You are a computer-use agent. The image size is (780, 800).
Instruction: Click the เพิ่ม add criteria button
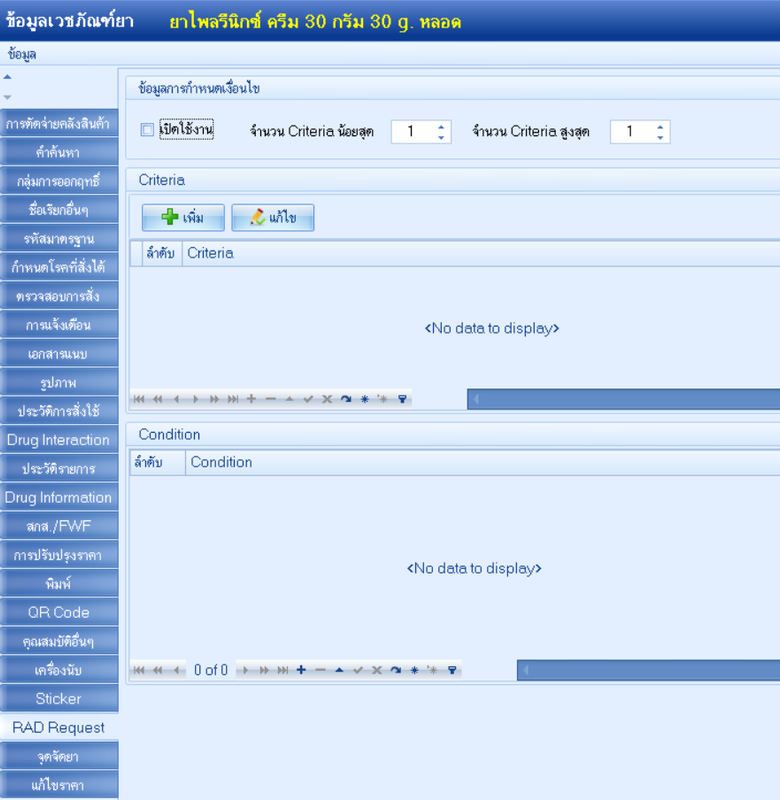point(183,218)
